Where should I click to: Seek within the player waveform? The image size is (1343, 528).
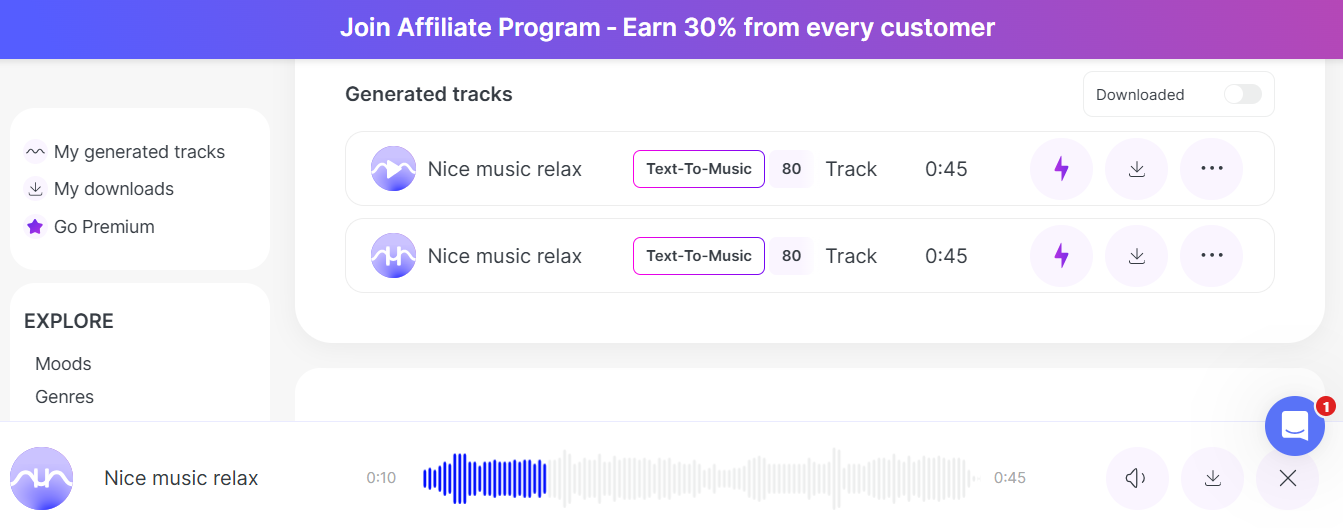pos(697,478)
